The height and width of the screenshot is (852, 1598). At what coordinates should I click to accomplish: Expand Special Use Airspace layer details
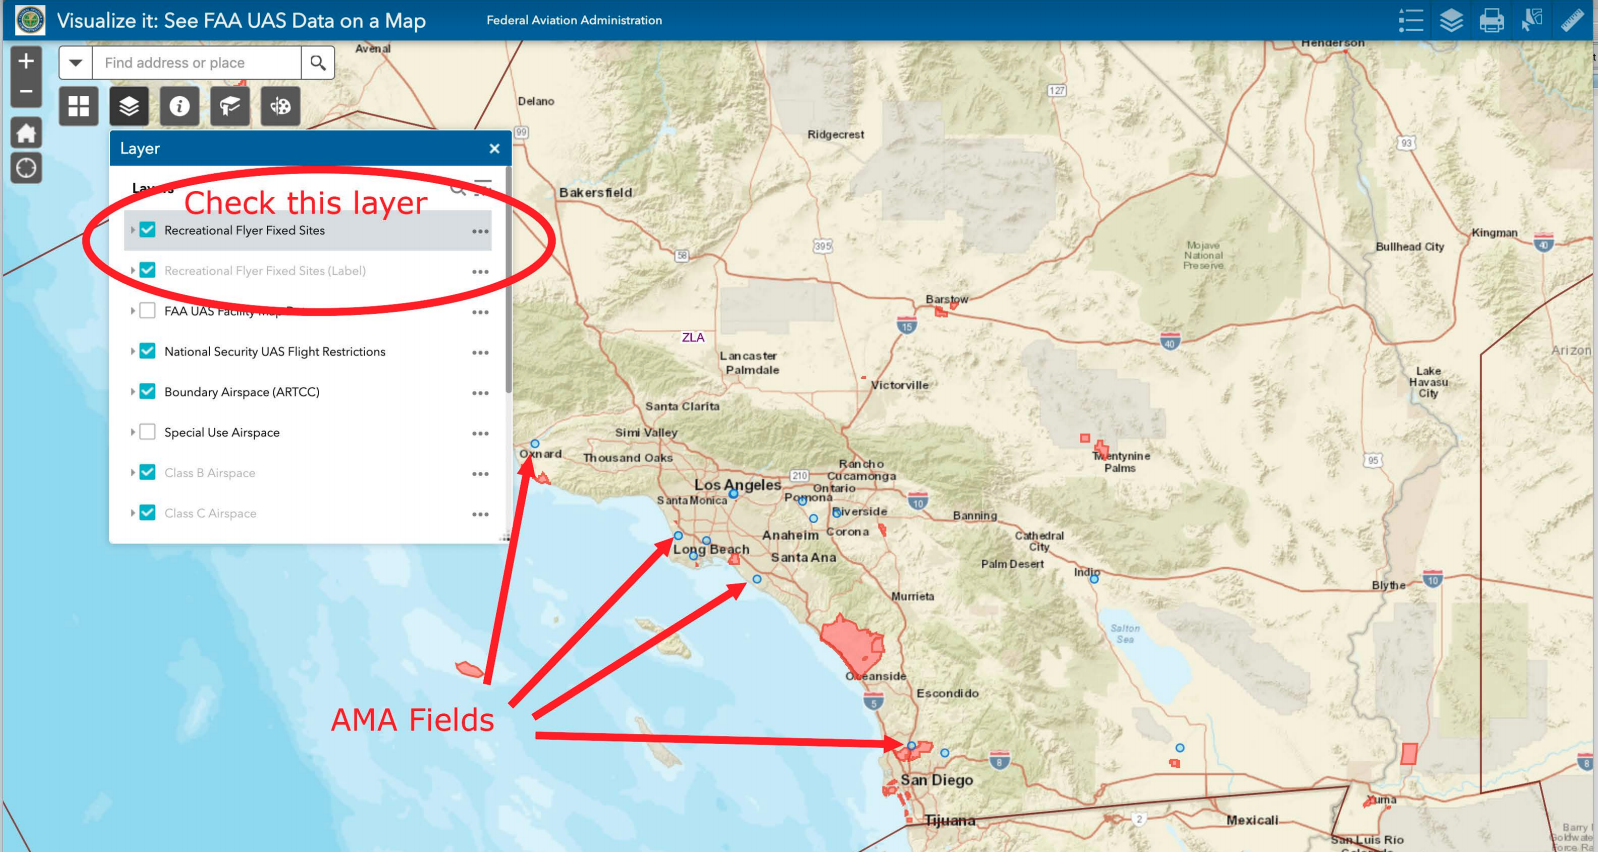(132, 432)
